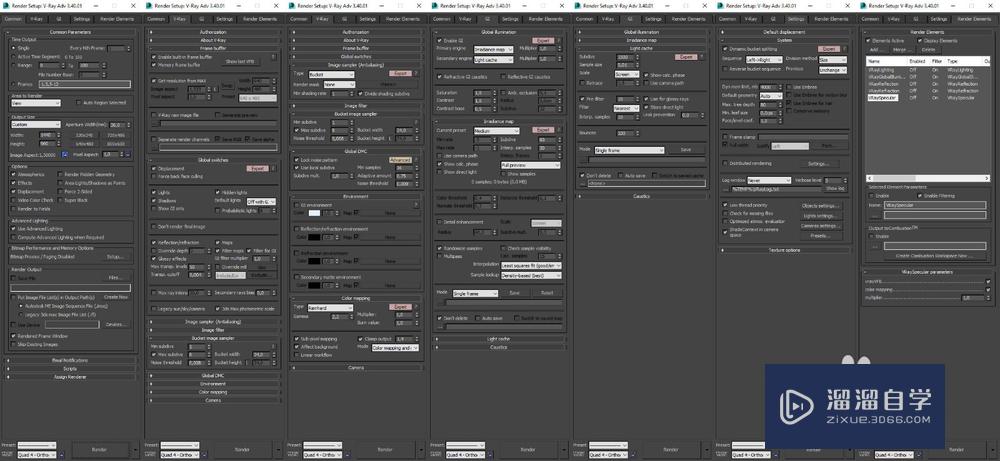The width and height of the screenshot is (1000, 461).
Task: Expand the Texture options rollout
Action: (784, 250)
